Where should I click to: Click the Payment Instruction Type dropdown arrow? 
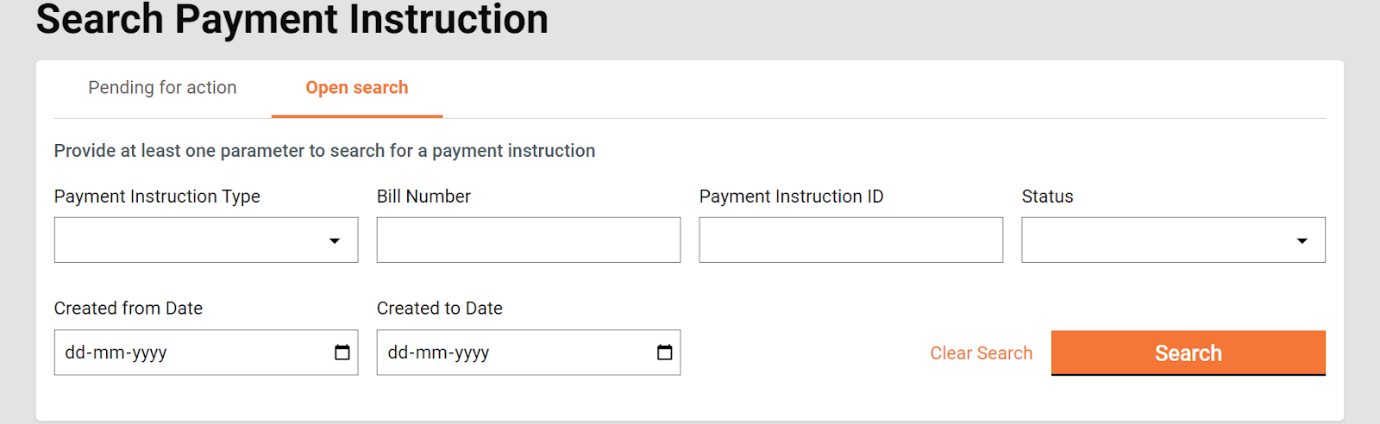(x=335, y=241)
